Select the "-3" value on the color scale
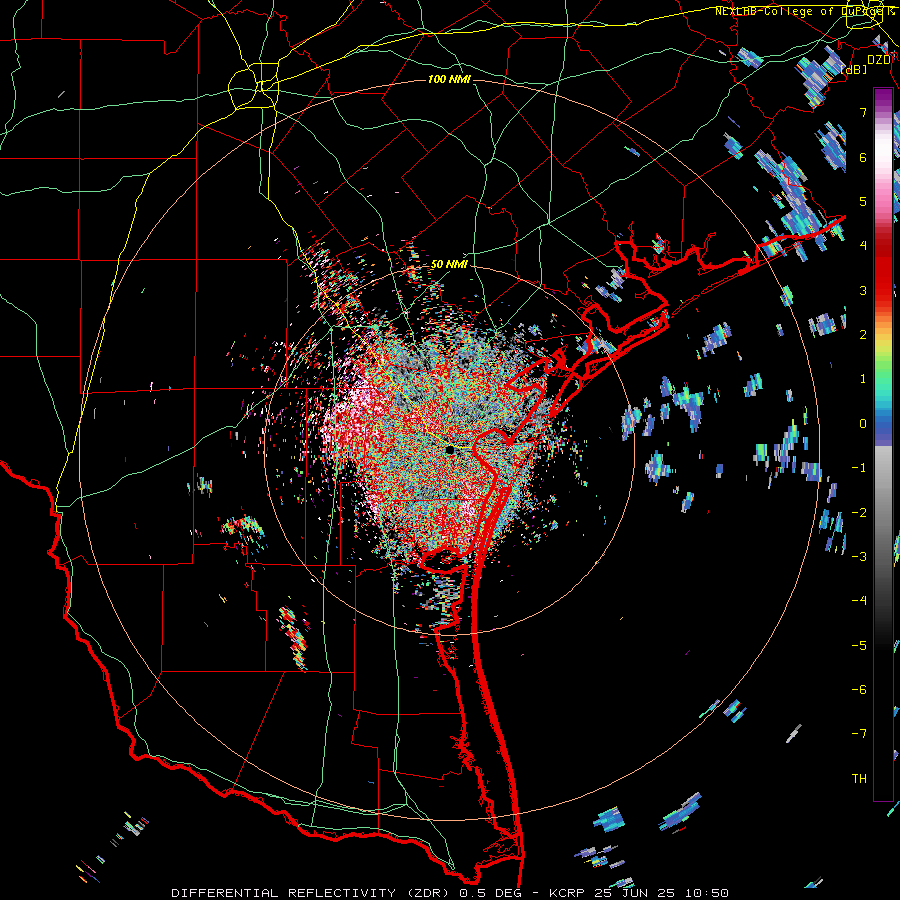Screen dimensions: 900x900 [x=859, y=556]
